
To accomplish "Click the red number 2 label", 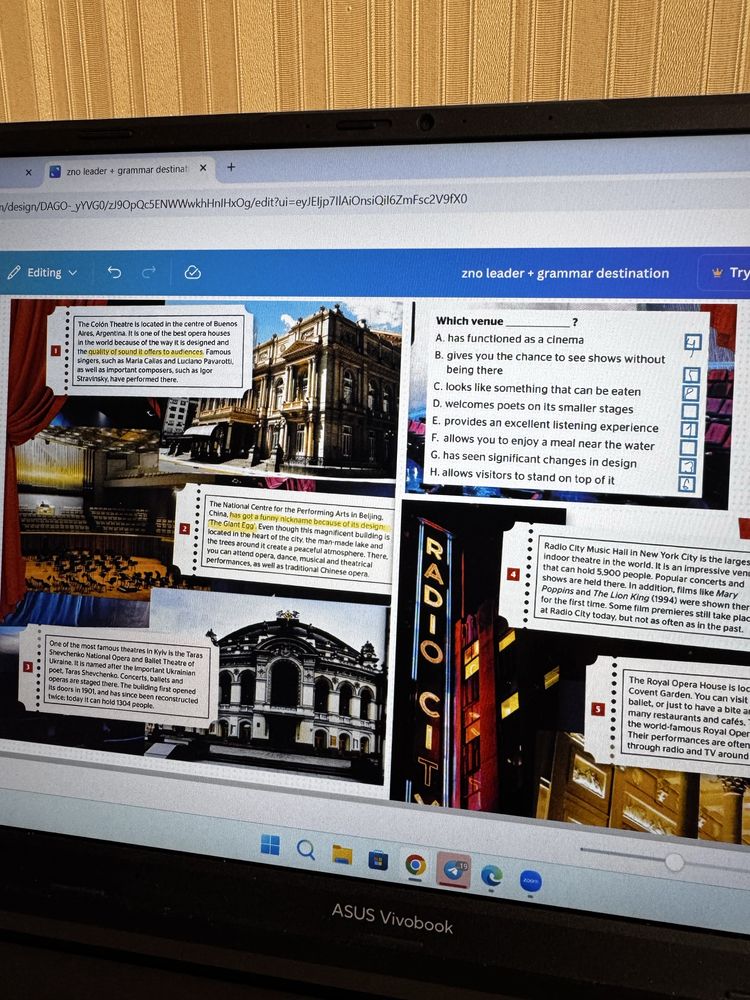I will point(185,528).
